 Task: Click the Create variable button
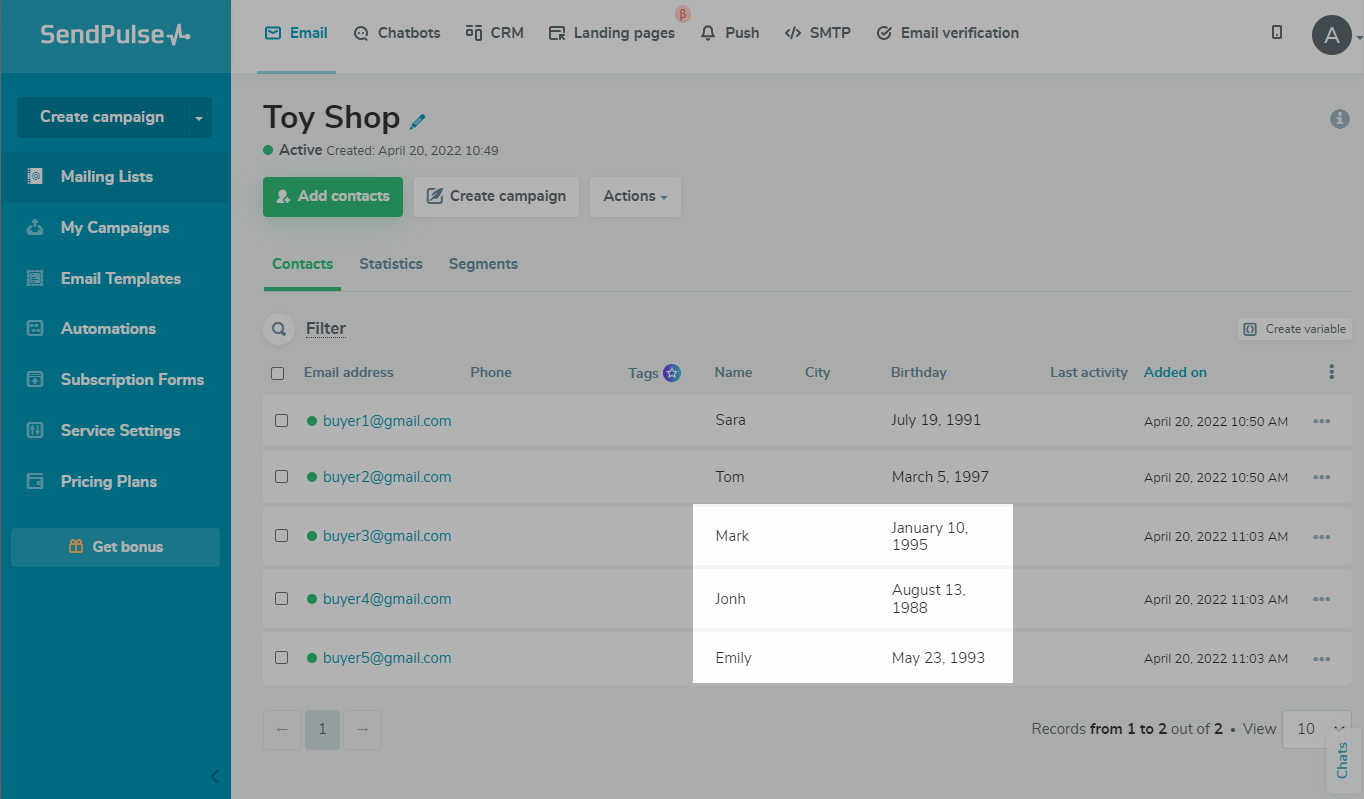pyautogui.click(x=1295, y=329)
